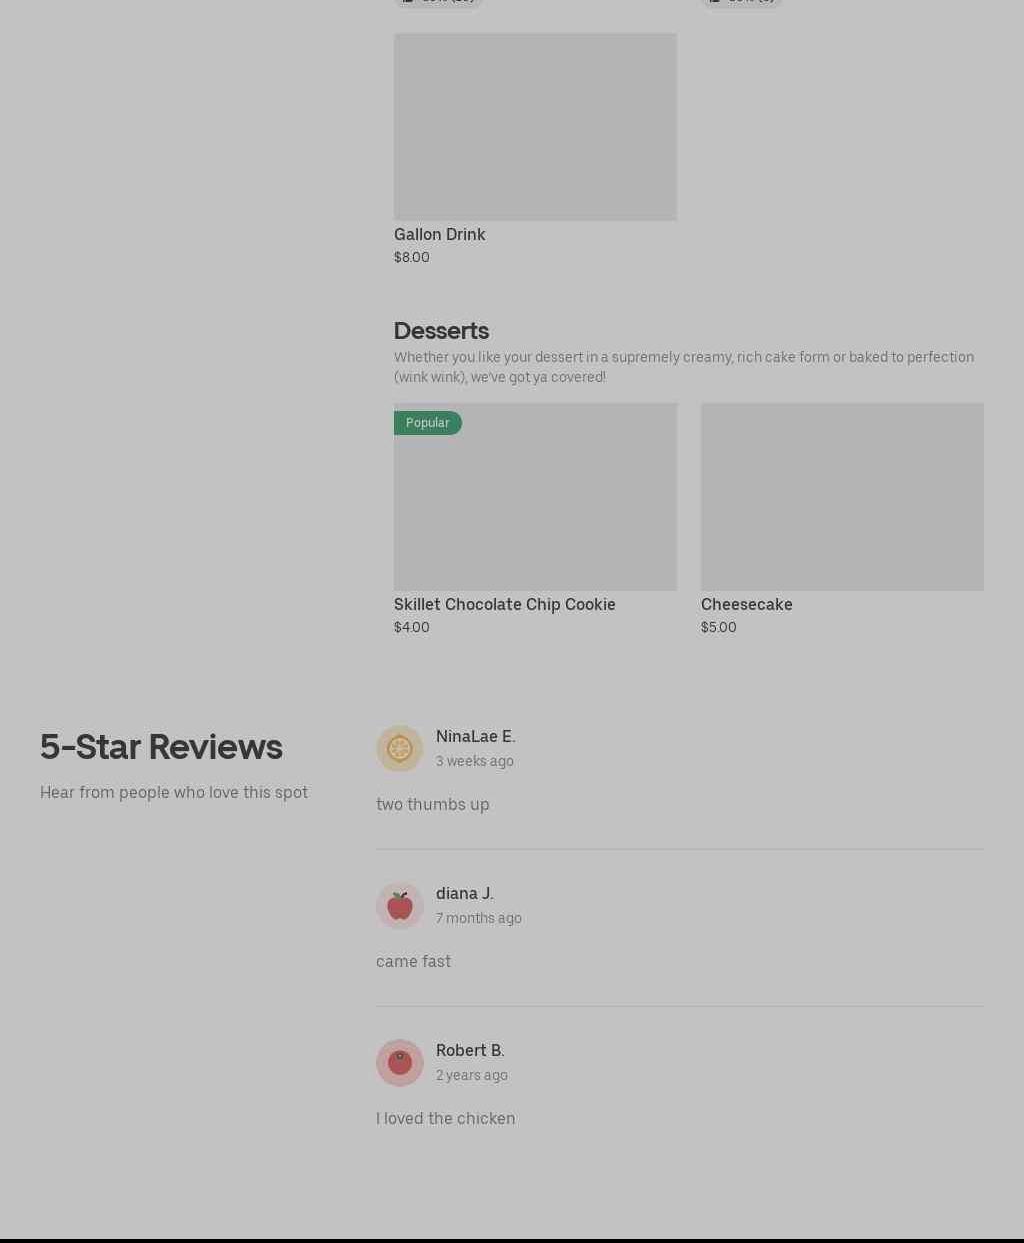The width and height of the screenshot is (1024, 1243).
Task: Click the green Popular badge
Action: click(427, 422)
